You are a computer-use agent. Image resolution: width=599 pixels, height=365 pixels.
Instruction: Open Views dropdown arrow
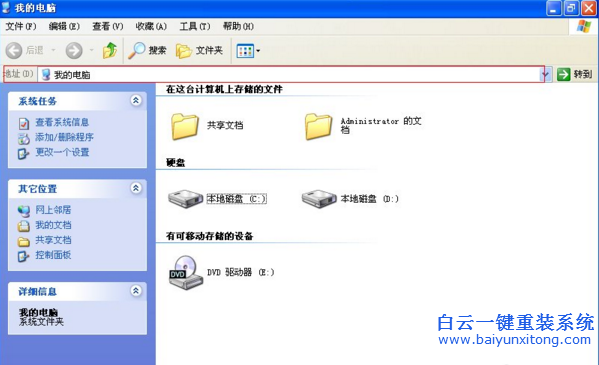click(x=258, y=51)
